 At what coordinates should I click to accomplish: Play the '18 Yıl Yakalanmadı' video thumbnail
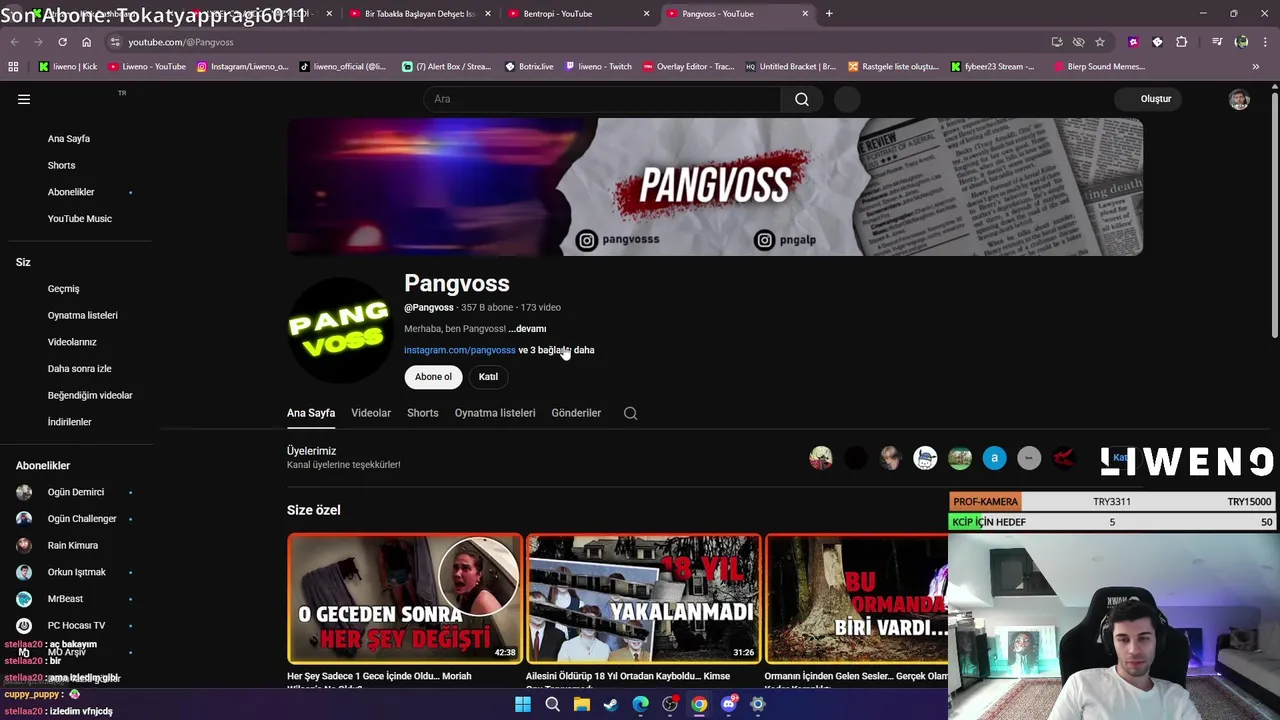coord(644,599)
